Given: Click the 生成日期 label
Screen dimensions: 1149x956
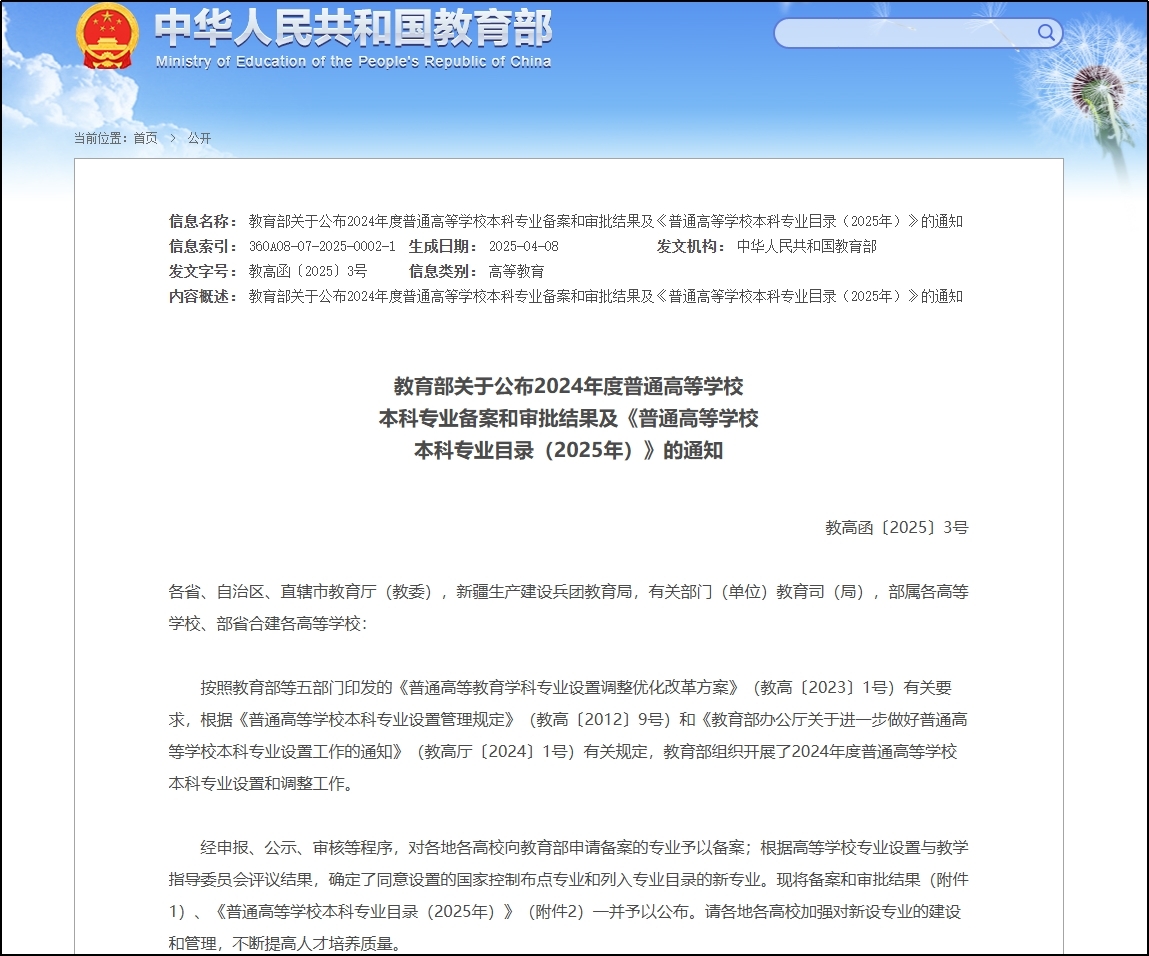Looking at the screenshot, I should coord(443,246).
